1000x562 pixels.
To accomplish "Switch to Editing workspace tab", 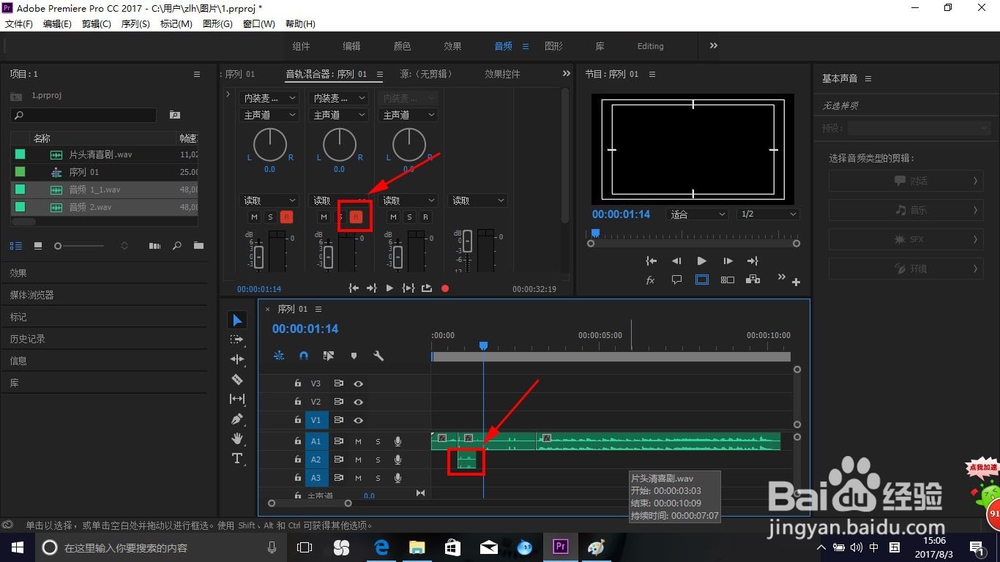I will 650,46.
